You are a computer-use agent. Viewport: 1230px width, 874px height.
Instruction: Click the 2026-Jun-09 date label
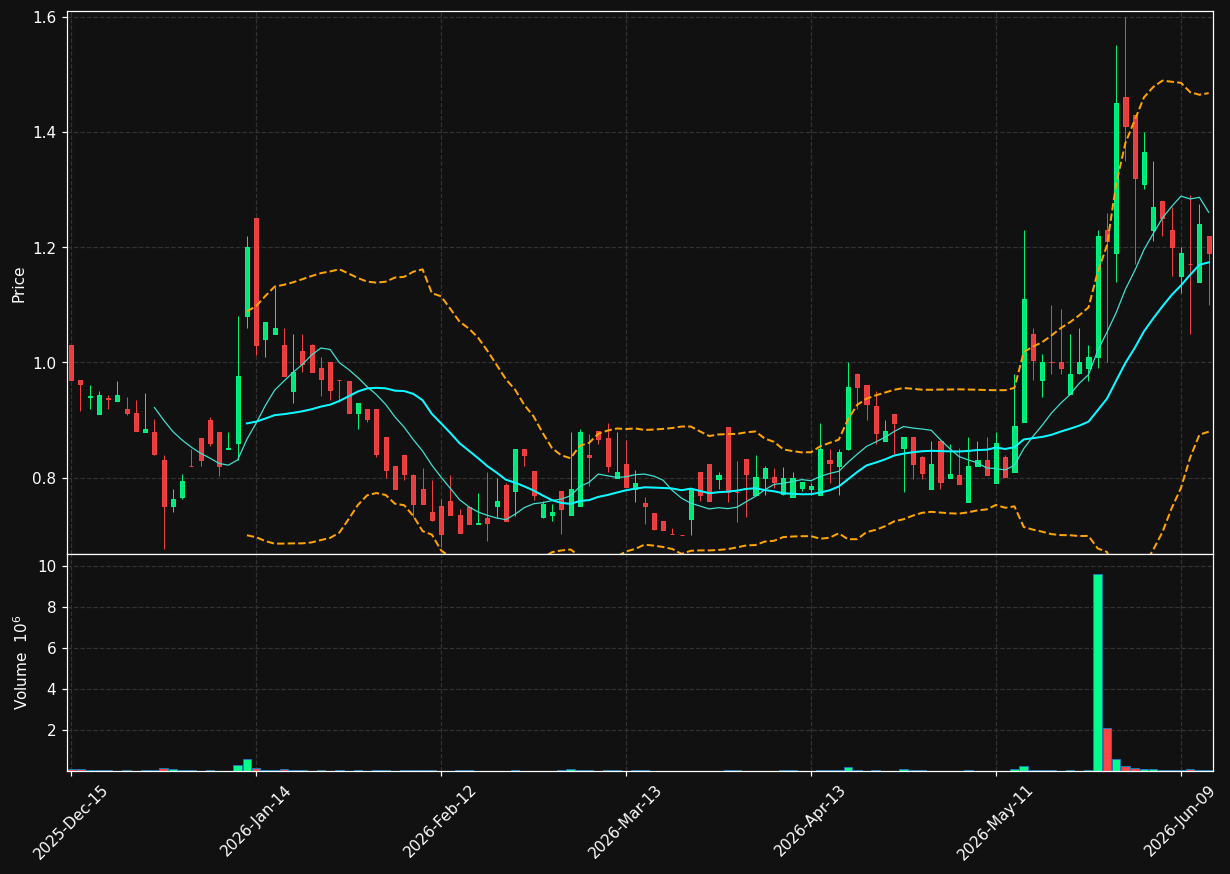tap(1180, 822)
